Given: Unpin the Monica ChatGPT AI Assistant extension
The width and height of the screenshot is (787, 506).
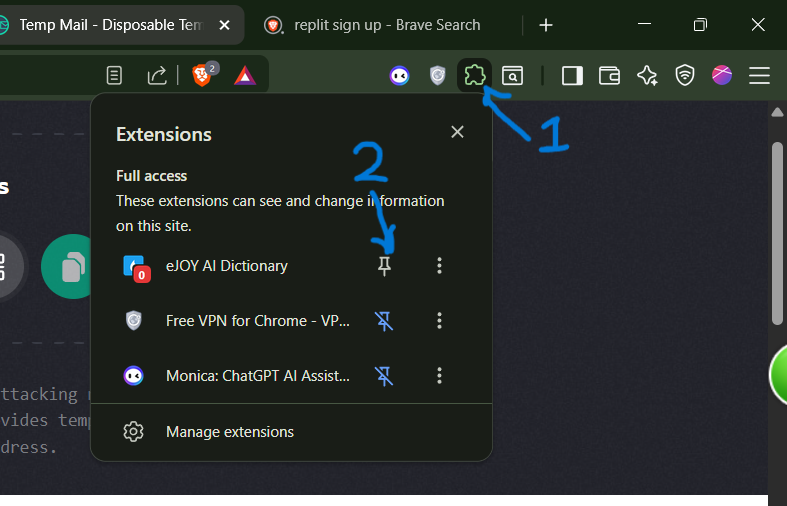Looking at the screenshot, I should click(x=384, y=376).
